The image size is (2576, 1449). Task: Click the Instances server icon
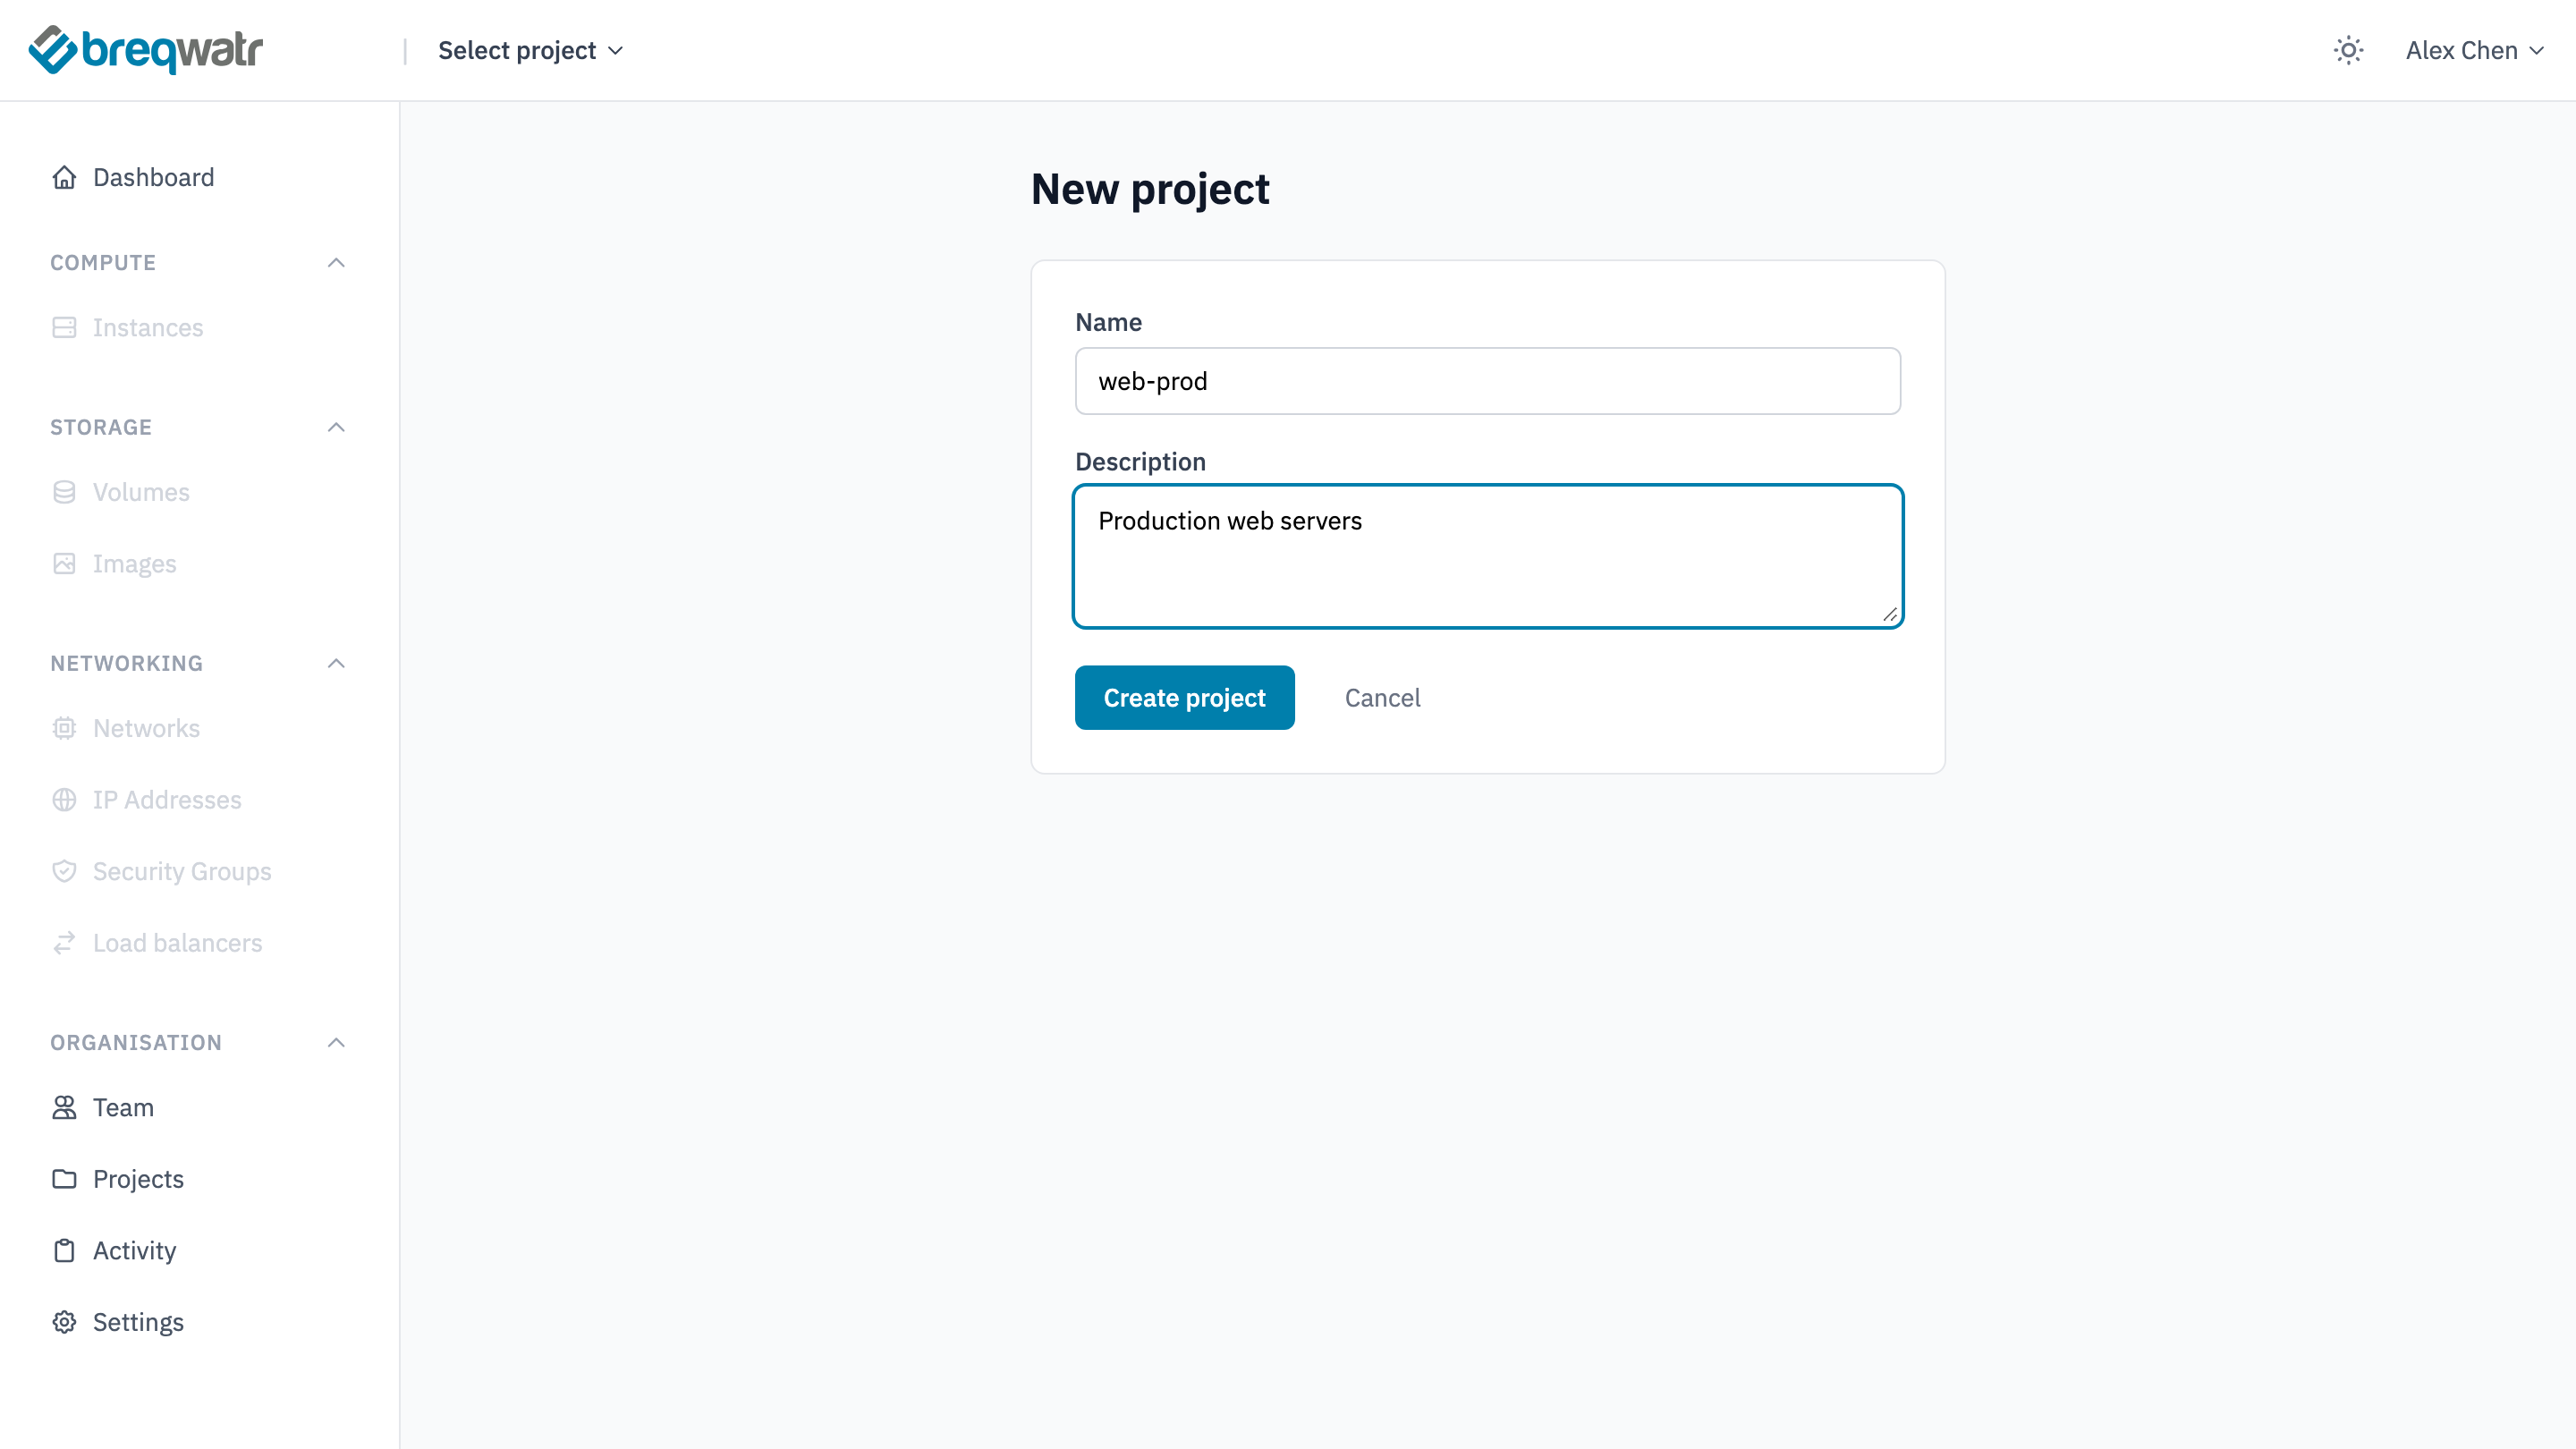click(x=64, y=328)
